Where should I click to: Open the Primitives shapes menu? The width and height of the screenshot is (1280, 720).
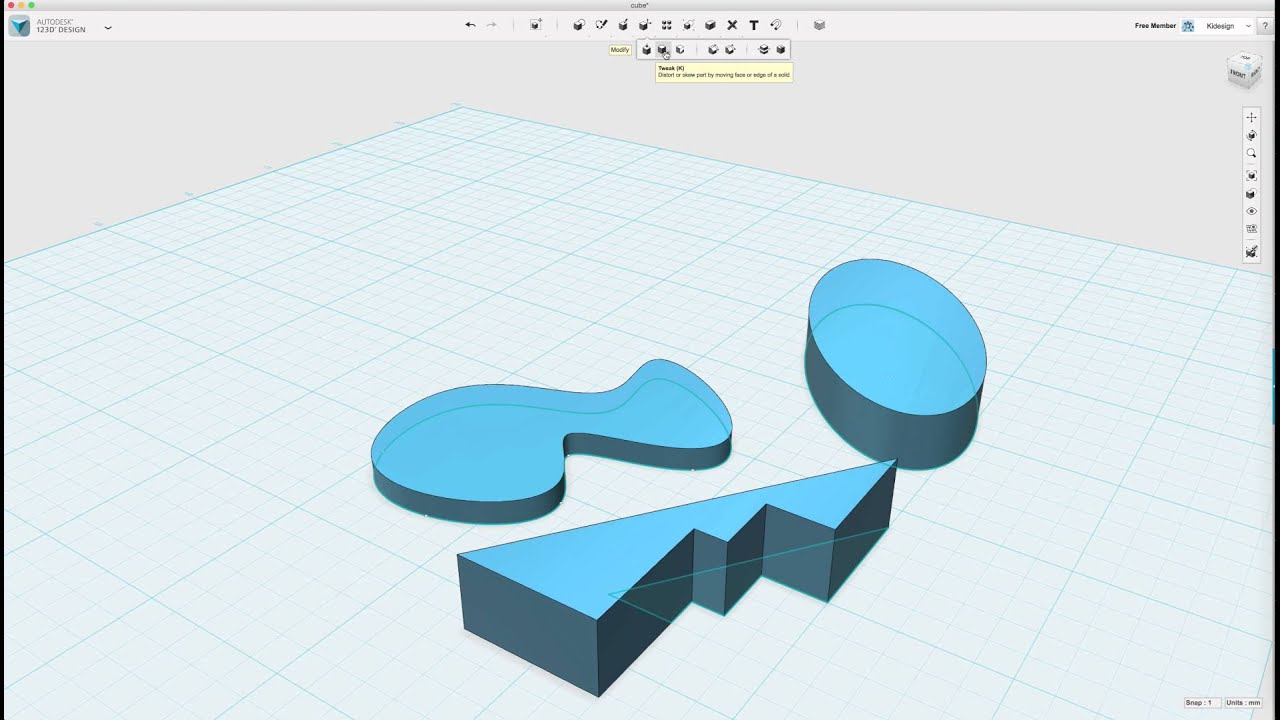(x=578, y=25)
